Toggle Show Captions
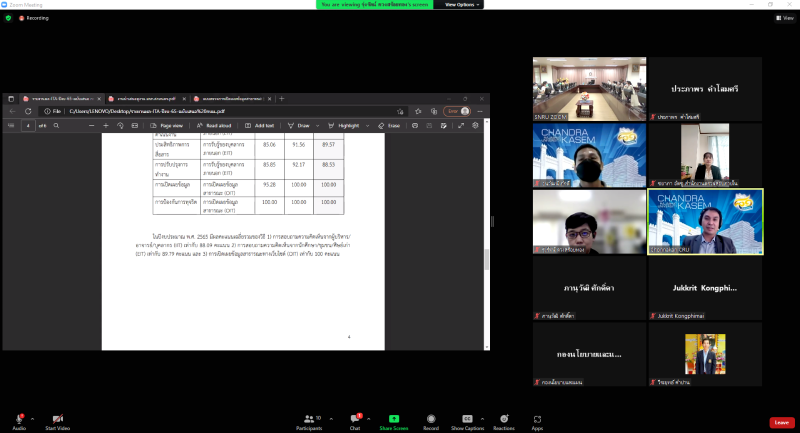Screen dimensions: 800x433 pyautogui.click(x=467, y=418)
